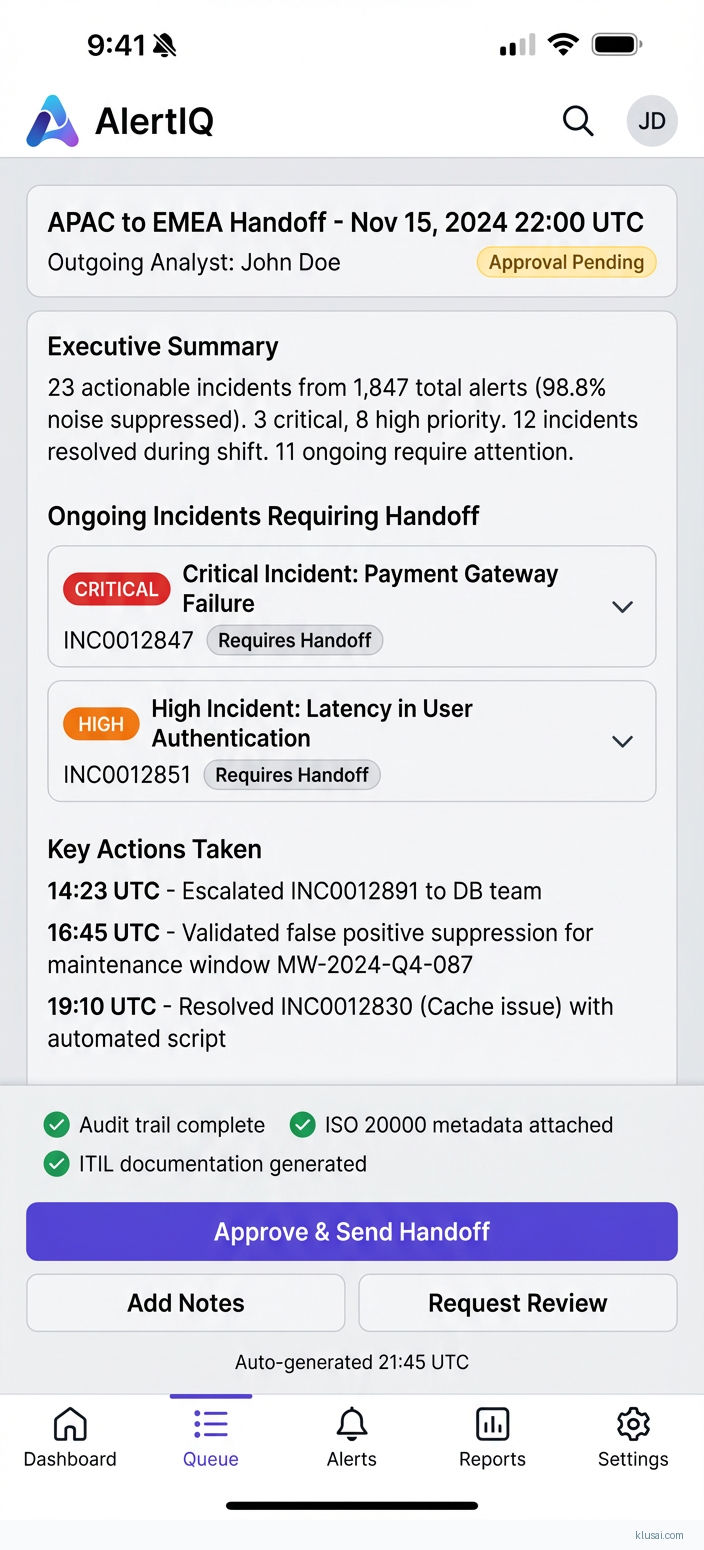Open search using the magnifier icon

coord(578,120)
